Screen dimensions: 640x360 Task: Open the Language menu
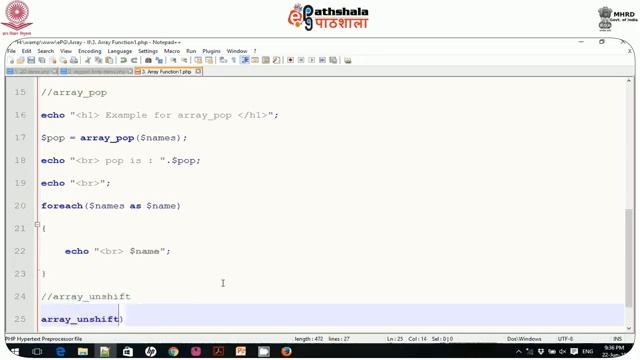click(120, 51)
